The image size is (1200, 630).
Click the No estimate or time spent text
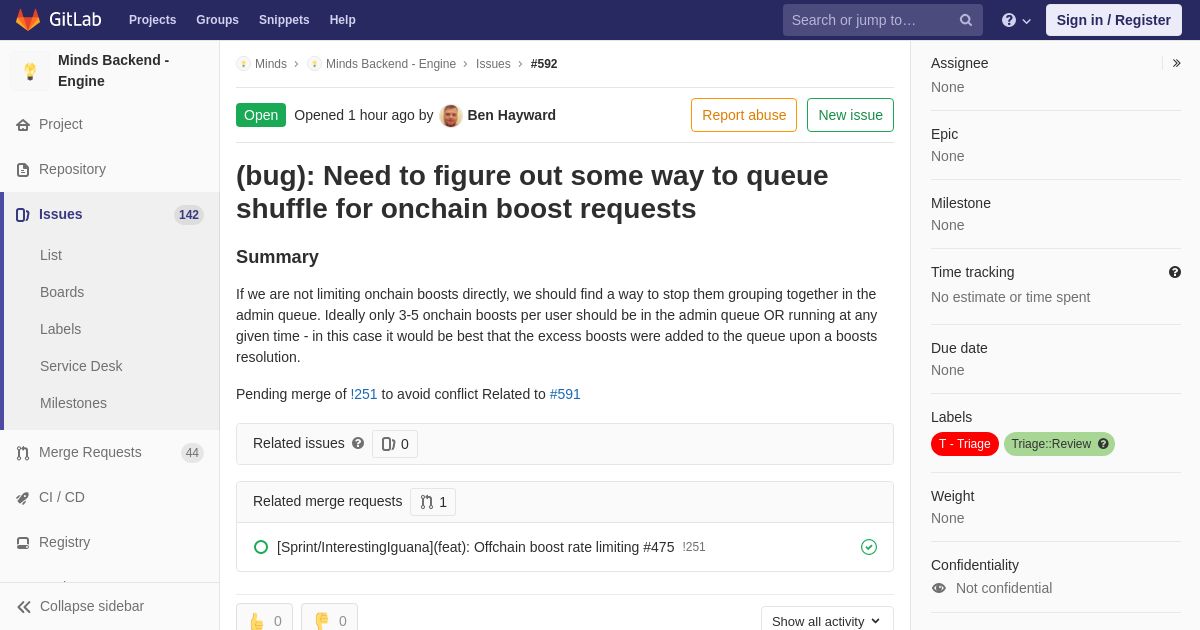coord(1011,297)
